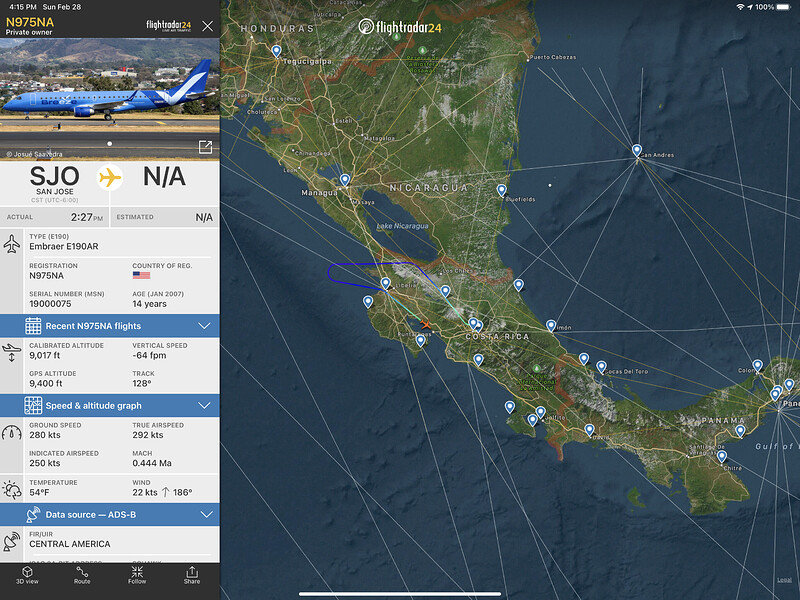
Task: Tap the true airspeed 292 kts value
Action: click(148, 435)
